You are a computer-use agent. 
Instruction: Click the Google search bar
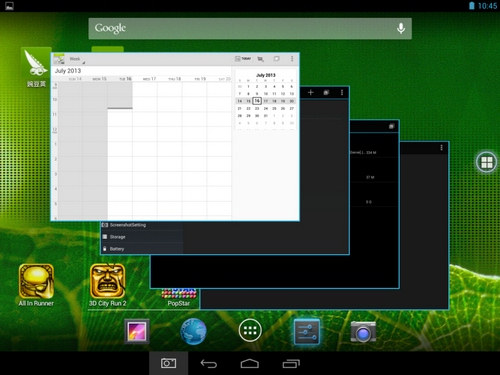point(250,29)
